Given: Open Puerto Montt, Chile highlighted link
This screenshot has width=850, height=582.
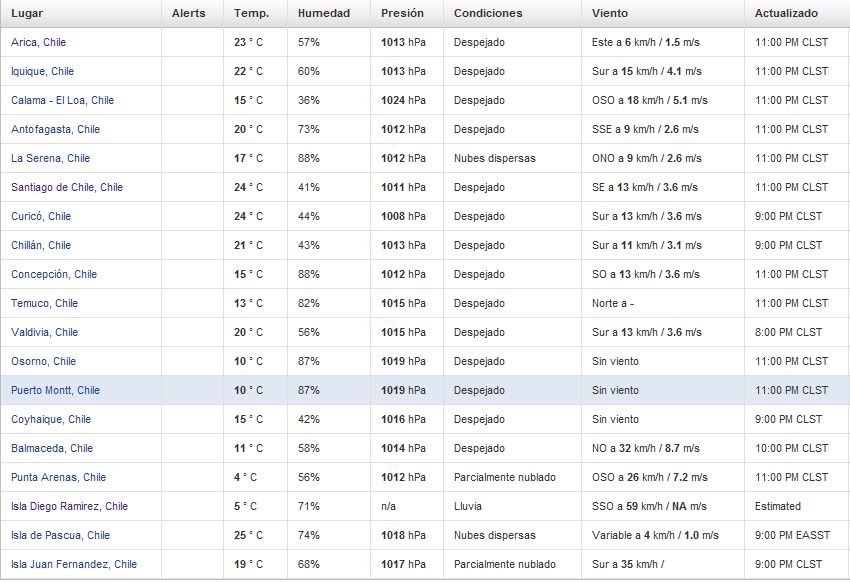Looking at the screenshot, I should (55, 390).
